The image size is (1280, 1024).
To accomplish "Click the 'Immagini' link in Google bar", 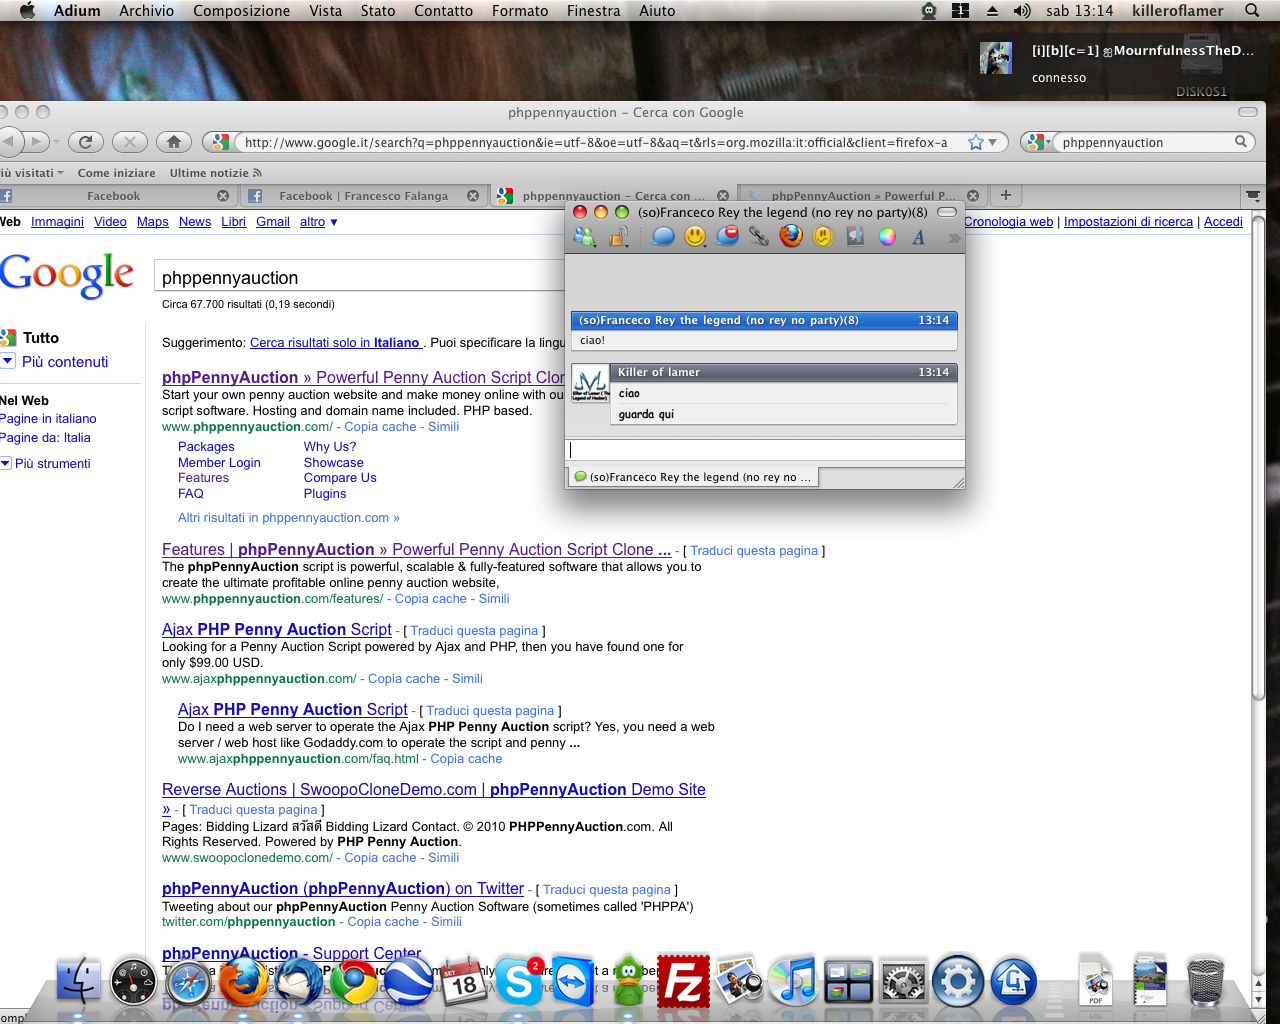I will point(57,222).
